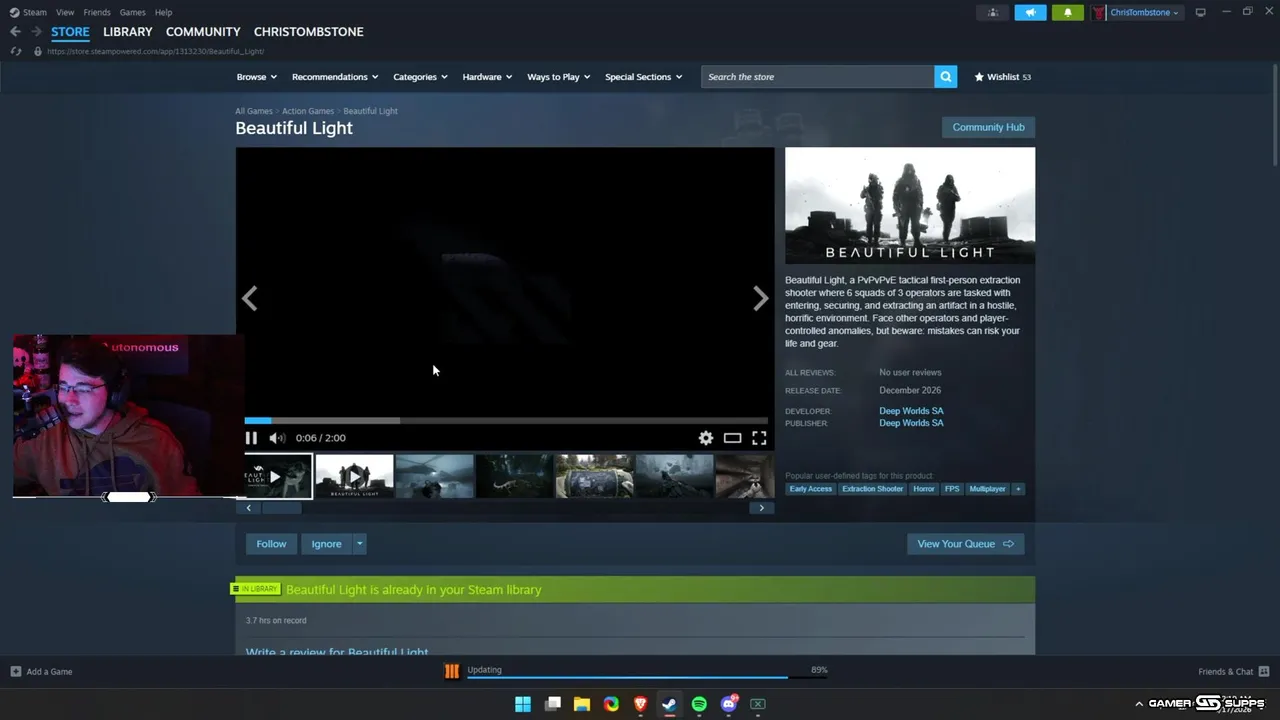Expand the Categories dropdown

coord(420,77)
